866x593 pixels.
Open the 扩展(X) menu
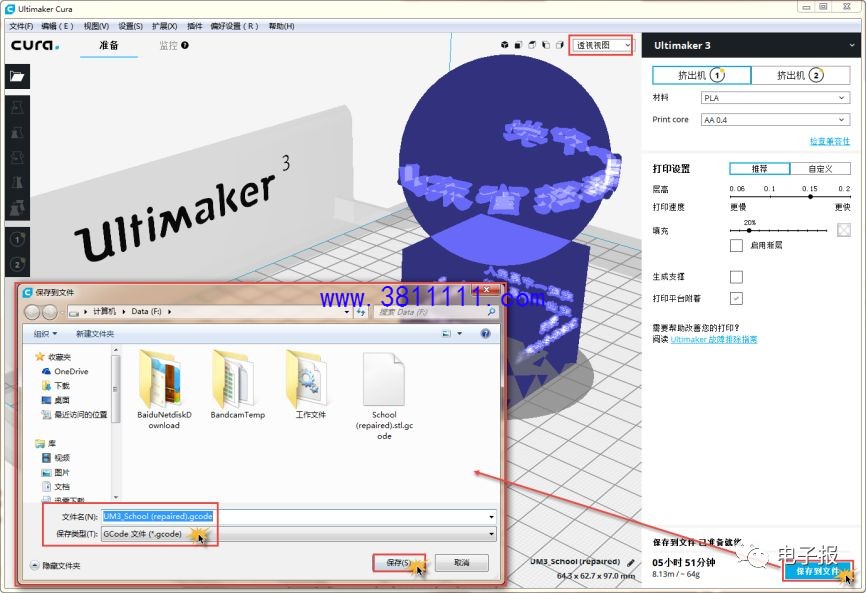165,26
